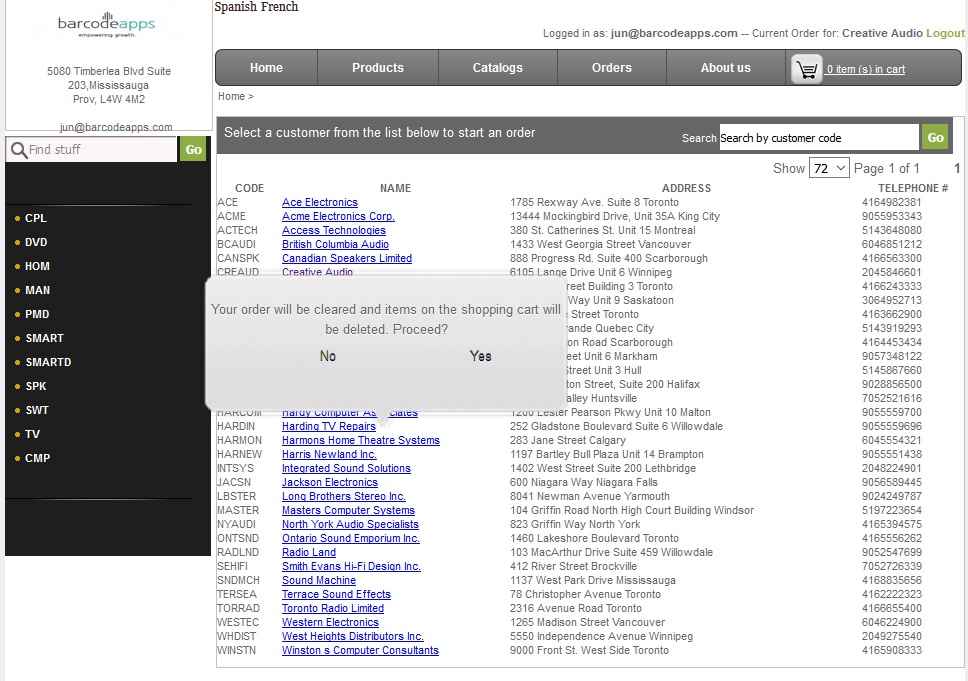The width and height of the screenshot is (968, 681).
Task: Click address 1785 Rexway Ave. Suite 8 Toronto
Action: point(594,203)
